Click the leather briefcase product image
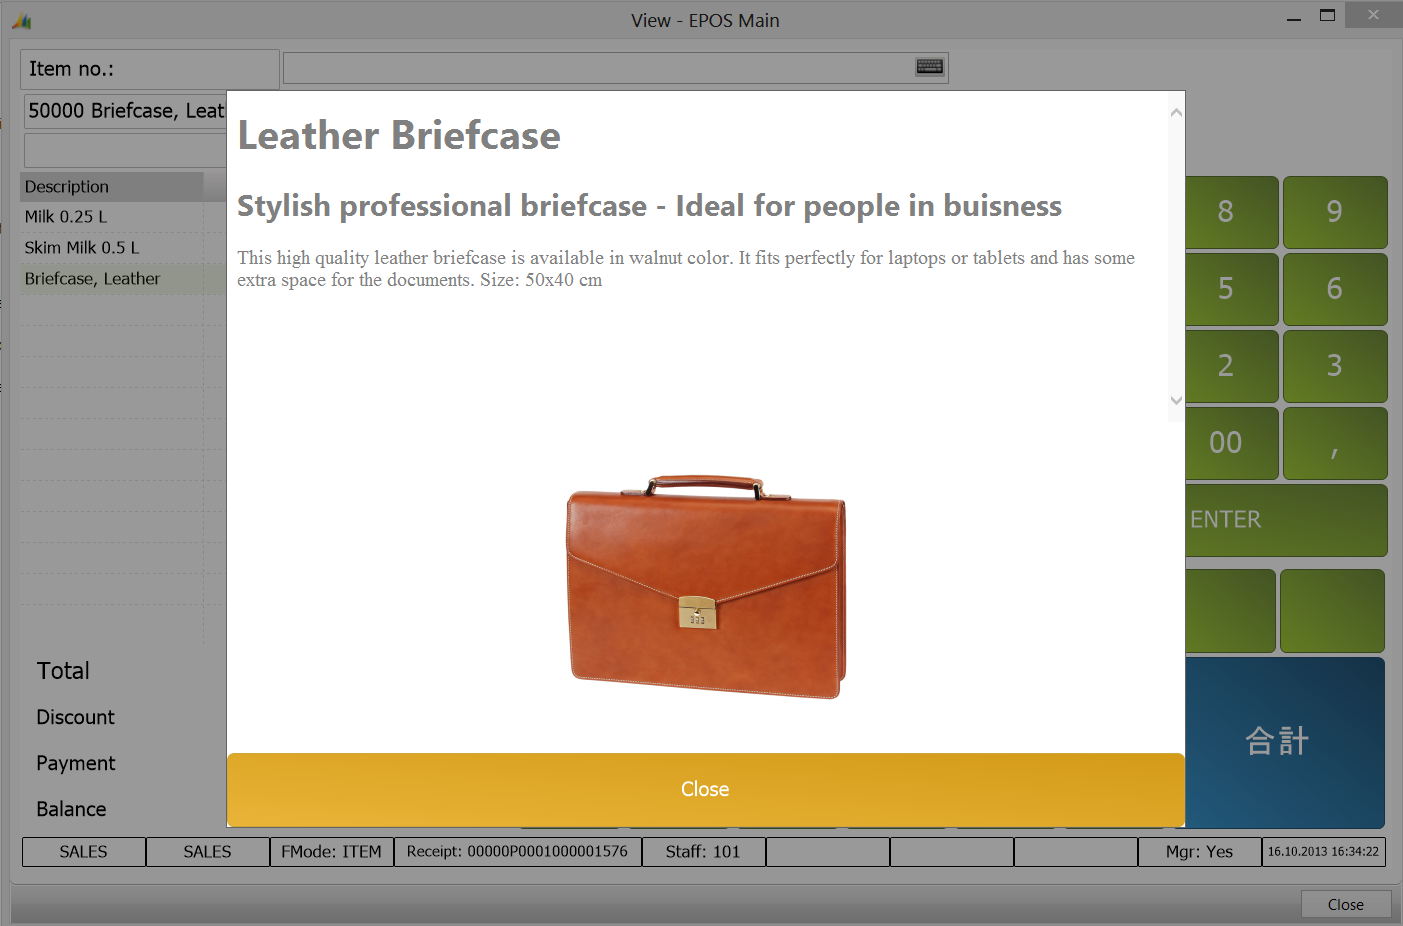Screen dimensions: 1403x926 pos(706,587)
